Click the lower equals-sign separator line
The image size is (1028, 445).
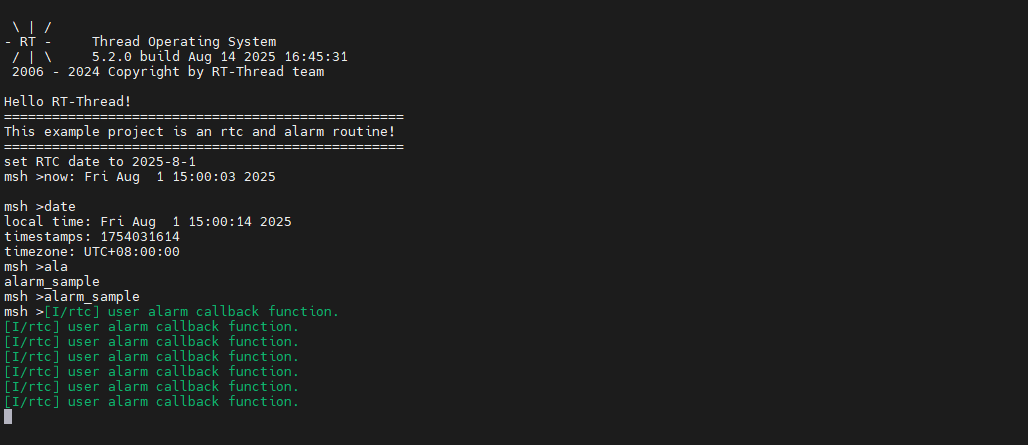203,147
